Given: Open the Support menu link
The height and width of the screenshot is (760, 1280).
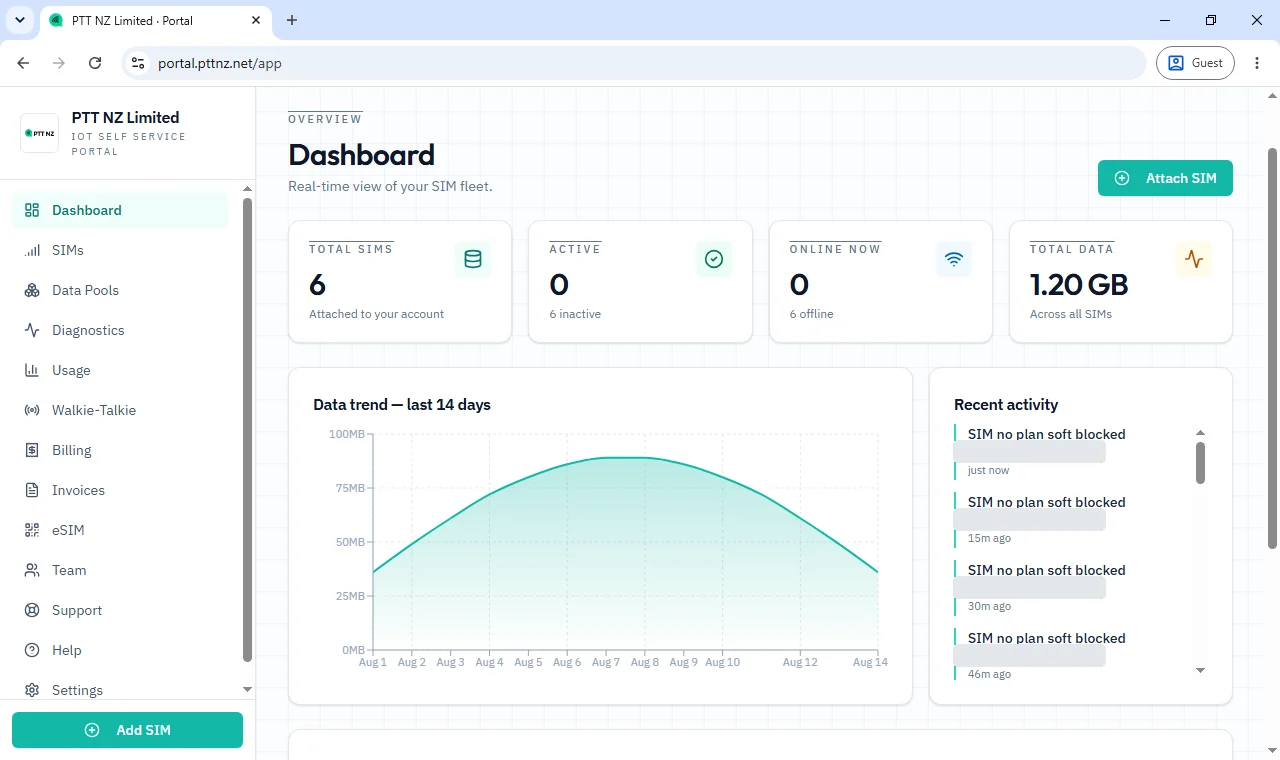Looking at the screenshot, I should pos(120,610).
